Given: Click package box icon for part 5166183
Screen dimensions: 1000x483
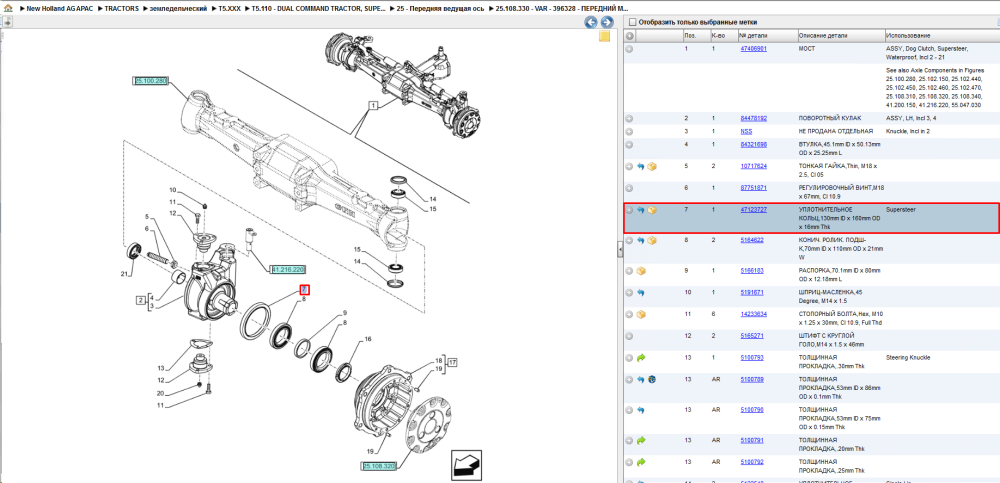Looking at the screenshot, I should [x=641, y=271].
